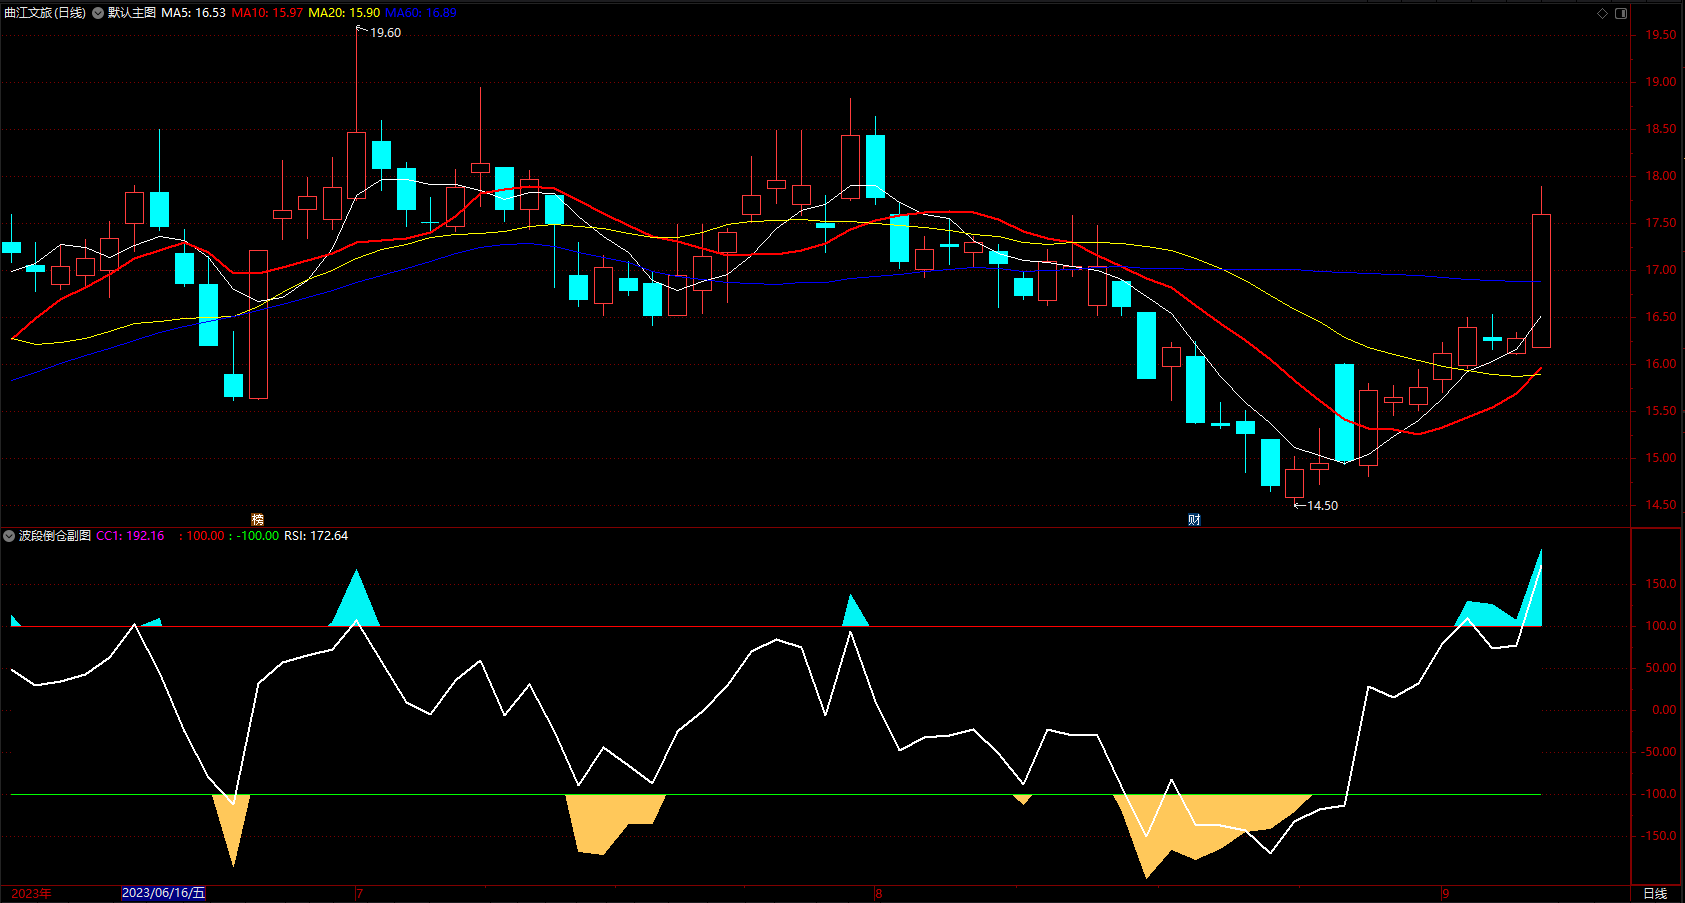This screenshot has height=903, width=1685.
Task: Select the CC1: 192.16 indicator value
Action: coord(130,536)
